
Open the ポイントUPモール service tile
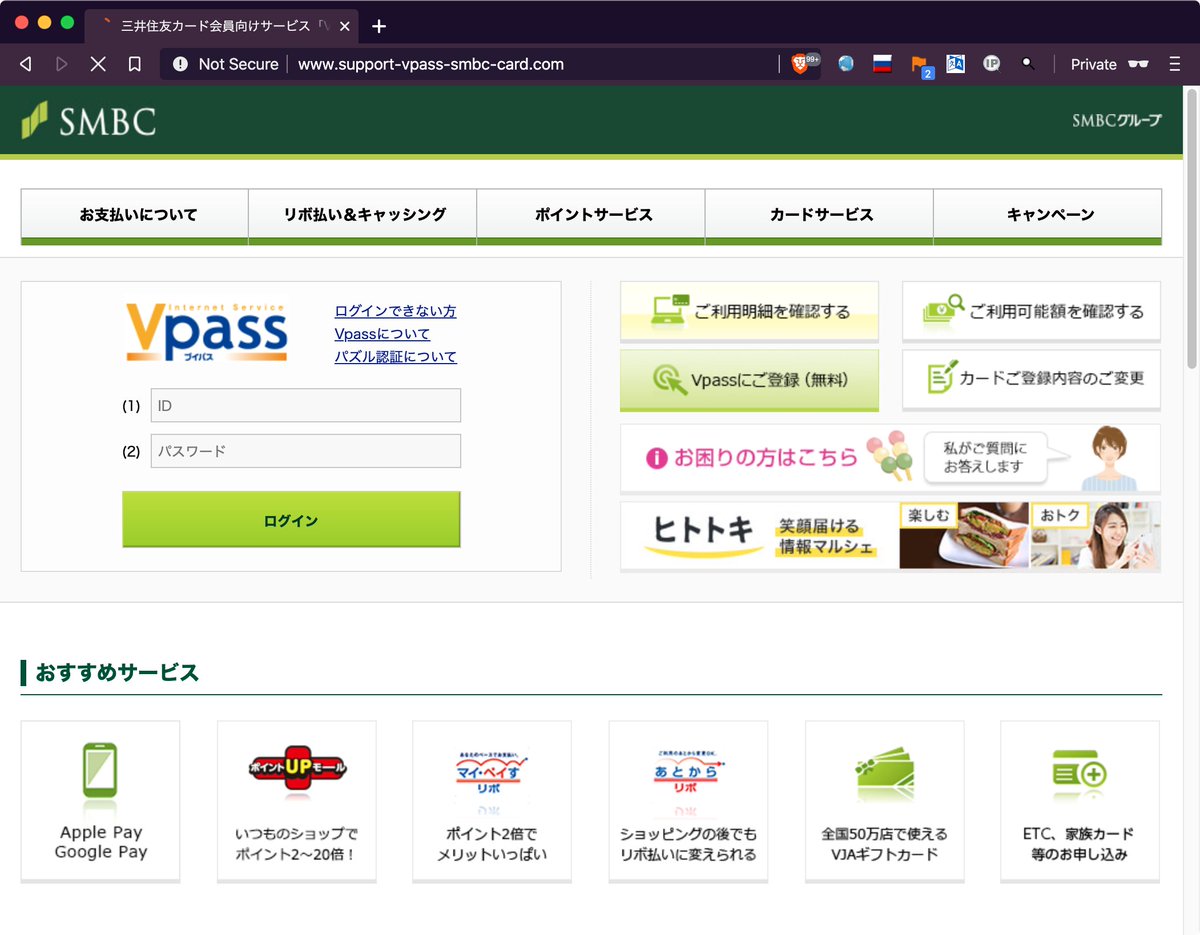point(296,802)
